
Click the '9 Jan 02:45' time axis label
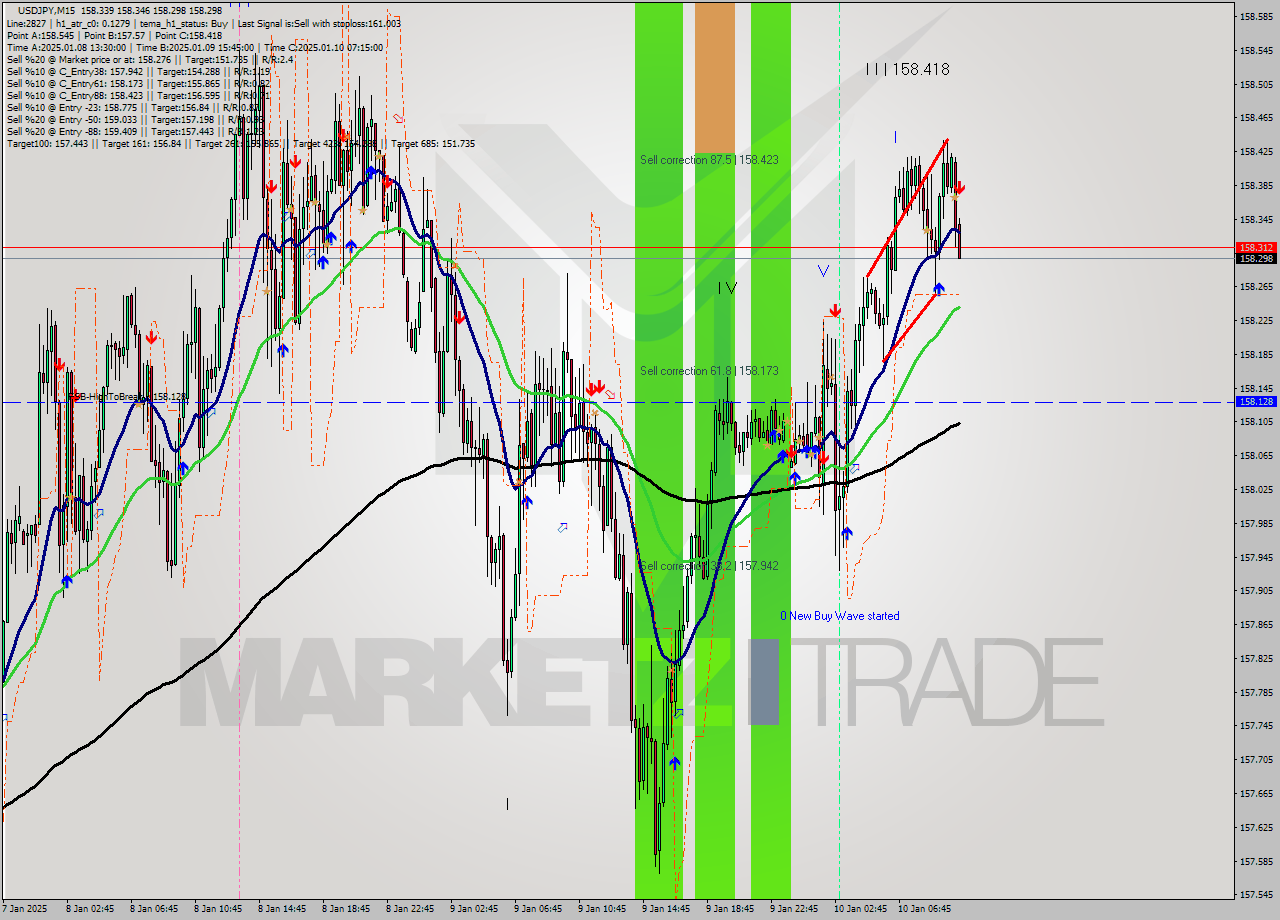[x=476, y=909]
